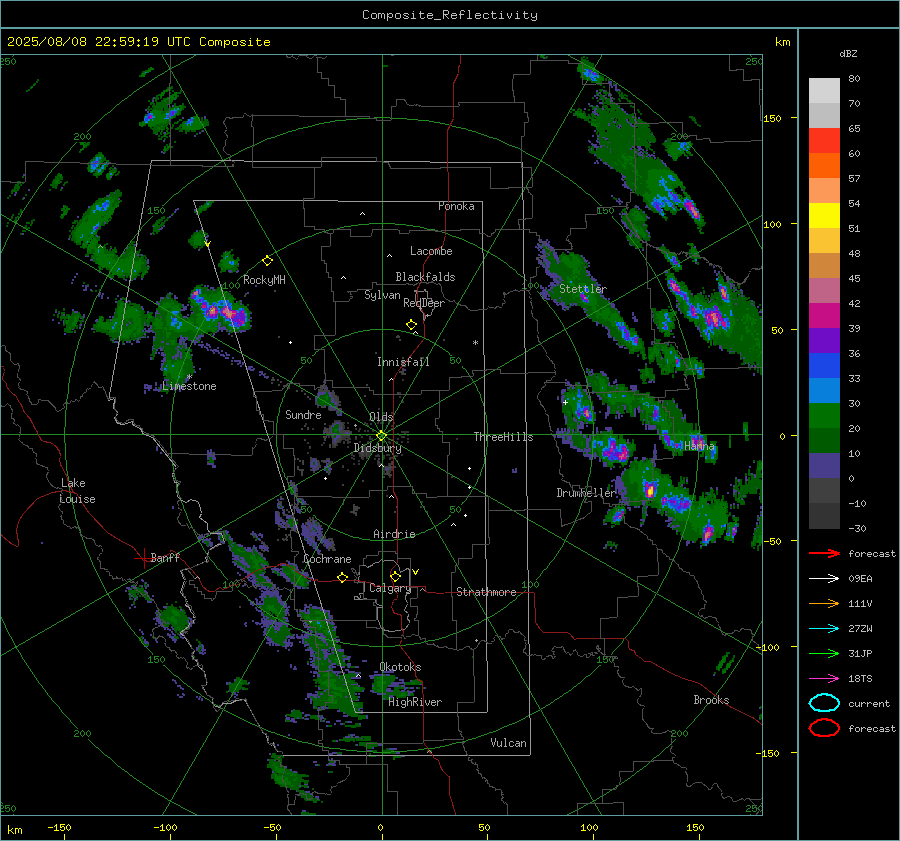Screen dimensions: 900x841
Task: Select the magenta 42-39 dBZ color band
Action: point(824,316)
